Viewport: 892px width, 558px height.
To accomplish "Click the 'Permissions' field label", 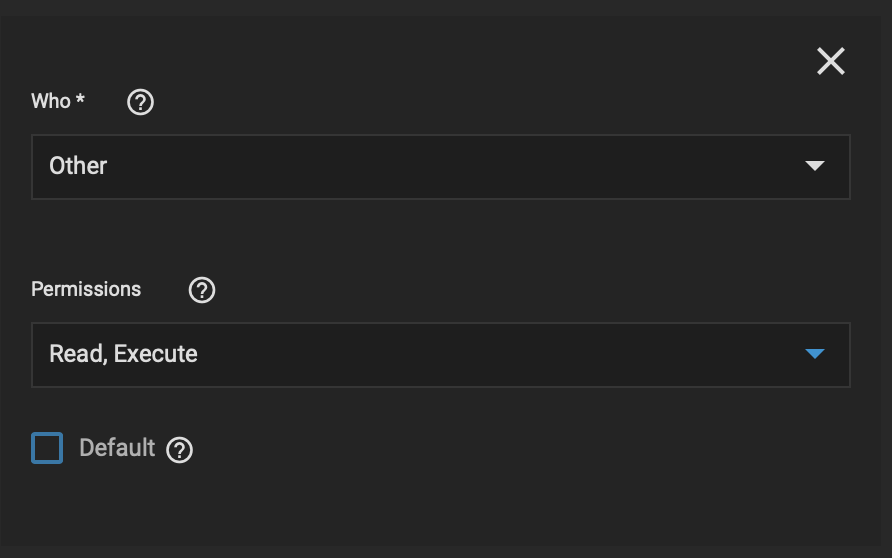I will [86, 290].
